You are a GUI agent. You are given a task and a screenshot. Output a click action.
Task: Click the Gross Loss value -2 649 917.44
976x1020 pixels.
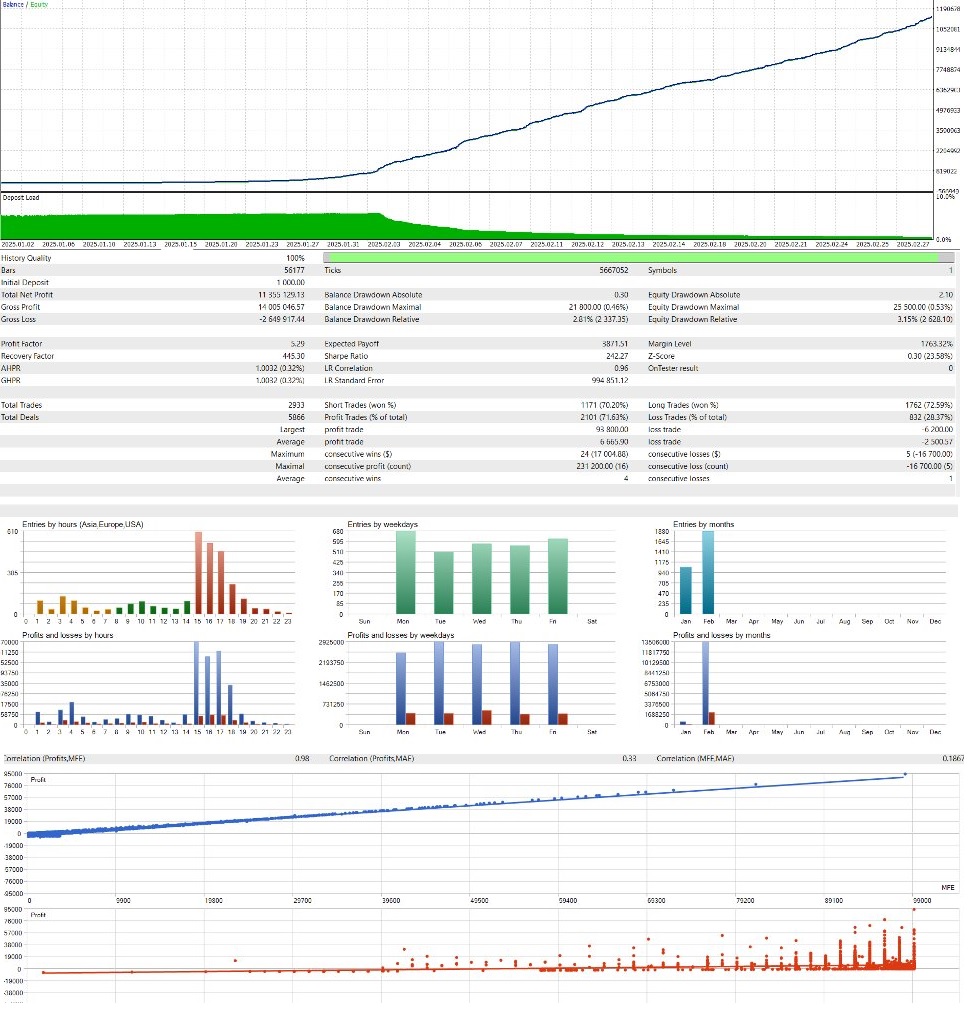pos(281,324)
